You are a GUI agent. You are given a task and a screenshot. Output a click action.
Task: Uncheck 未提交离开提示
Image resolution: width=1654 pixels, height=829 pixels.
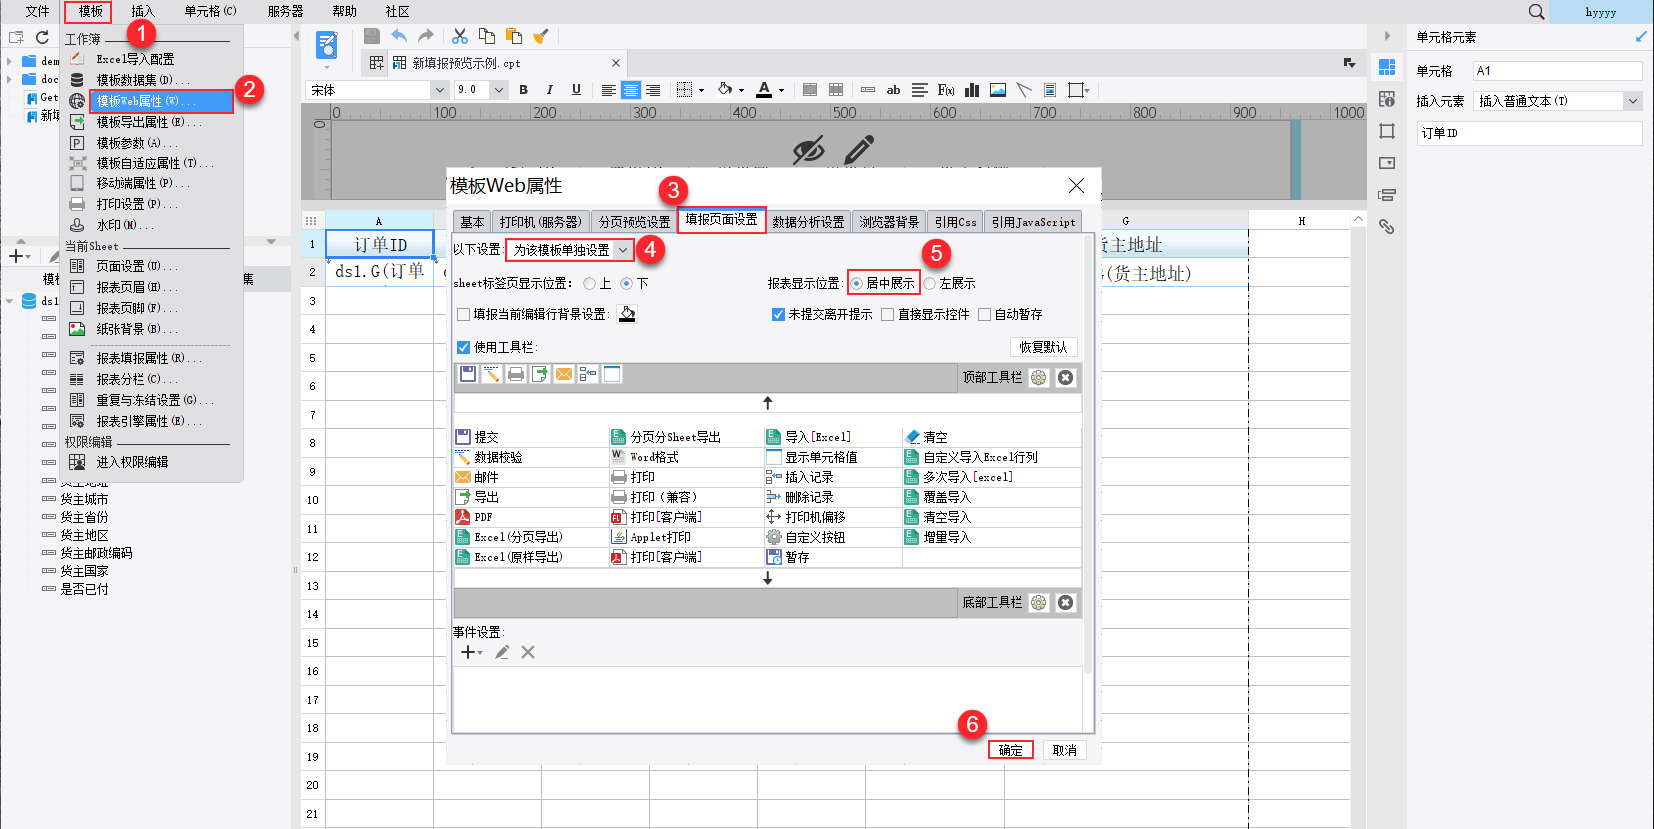pyautogui.click(x=778, y=314)
